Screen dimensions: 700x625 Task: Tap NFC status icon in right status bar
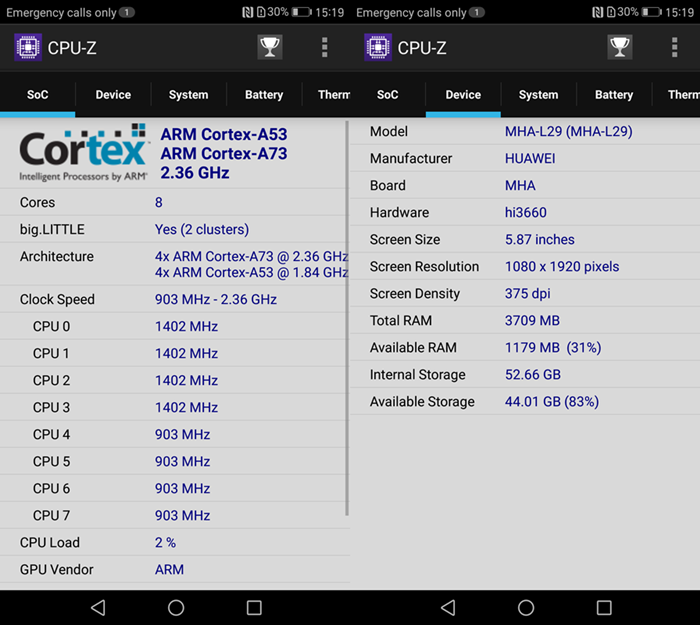click(x=597, y=12)
